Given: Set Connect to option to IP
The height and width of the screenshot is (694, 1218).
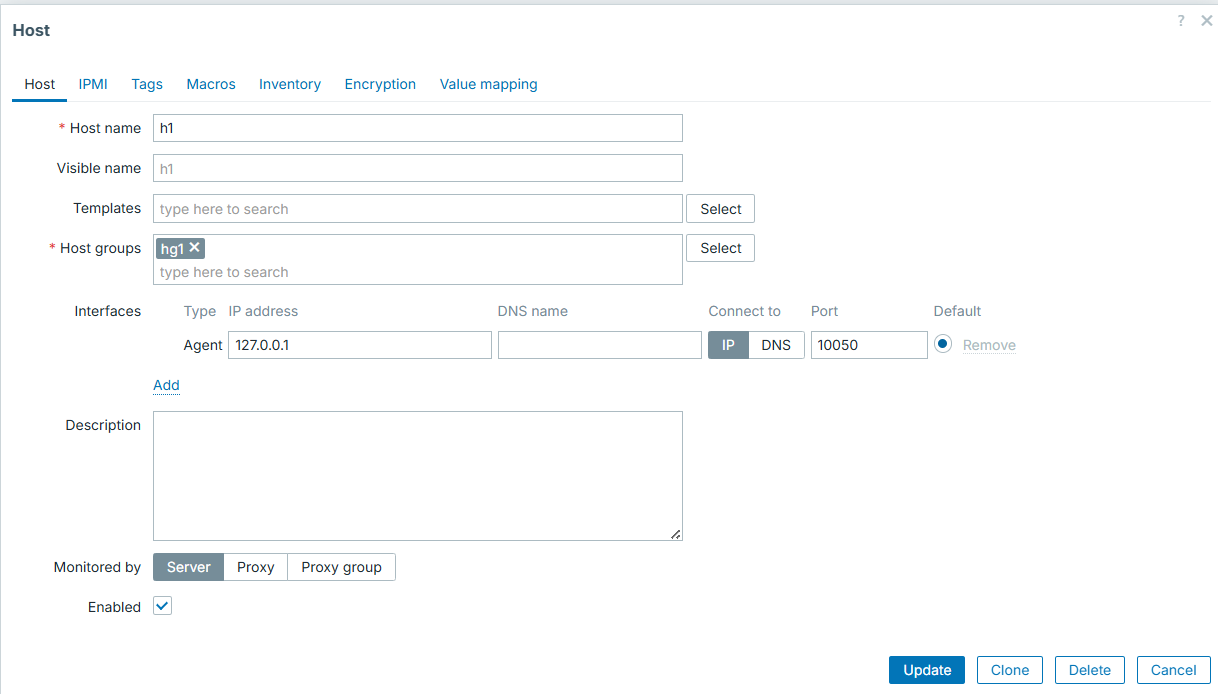Looking at the screenshot, I should click(x=728, y=345).
